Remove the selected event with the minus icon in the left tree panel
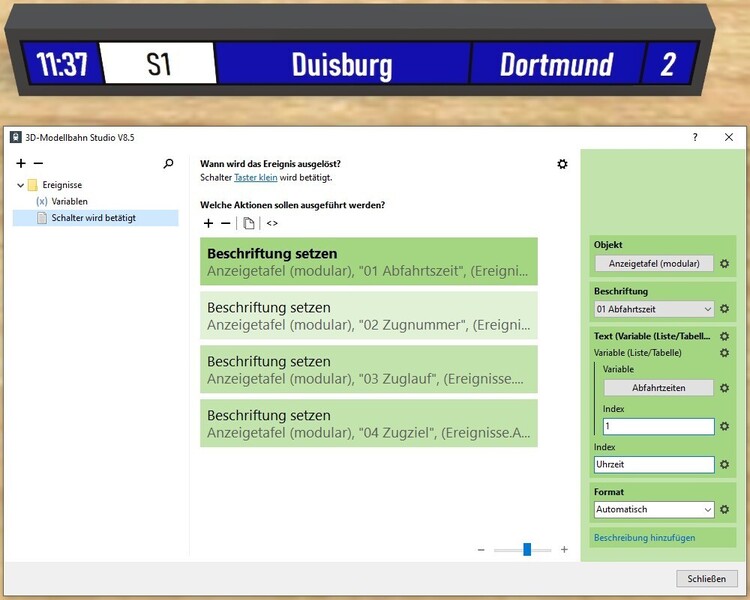Screen dimensions: 750x600 pyautogui.click(x=38, y=164)
